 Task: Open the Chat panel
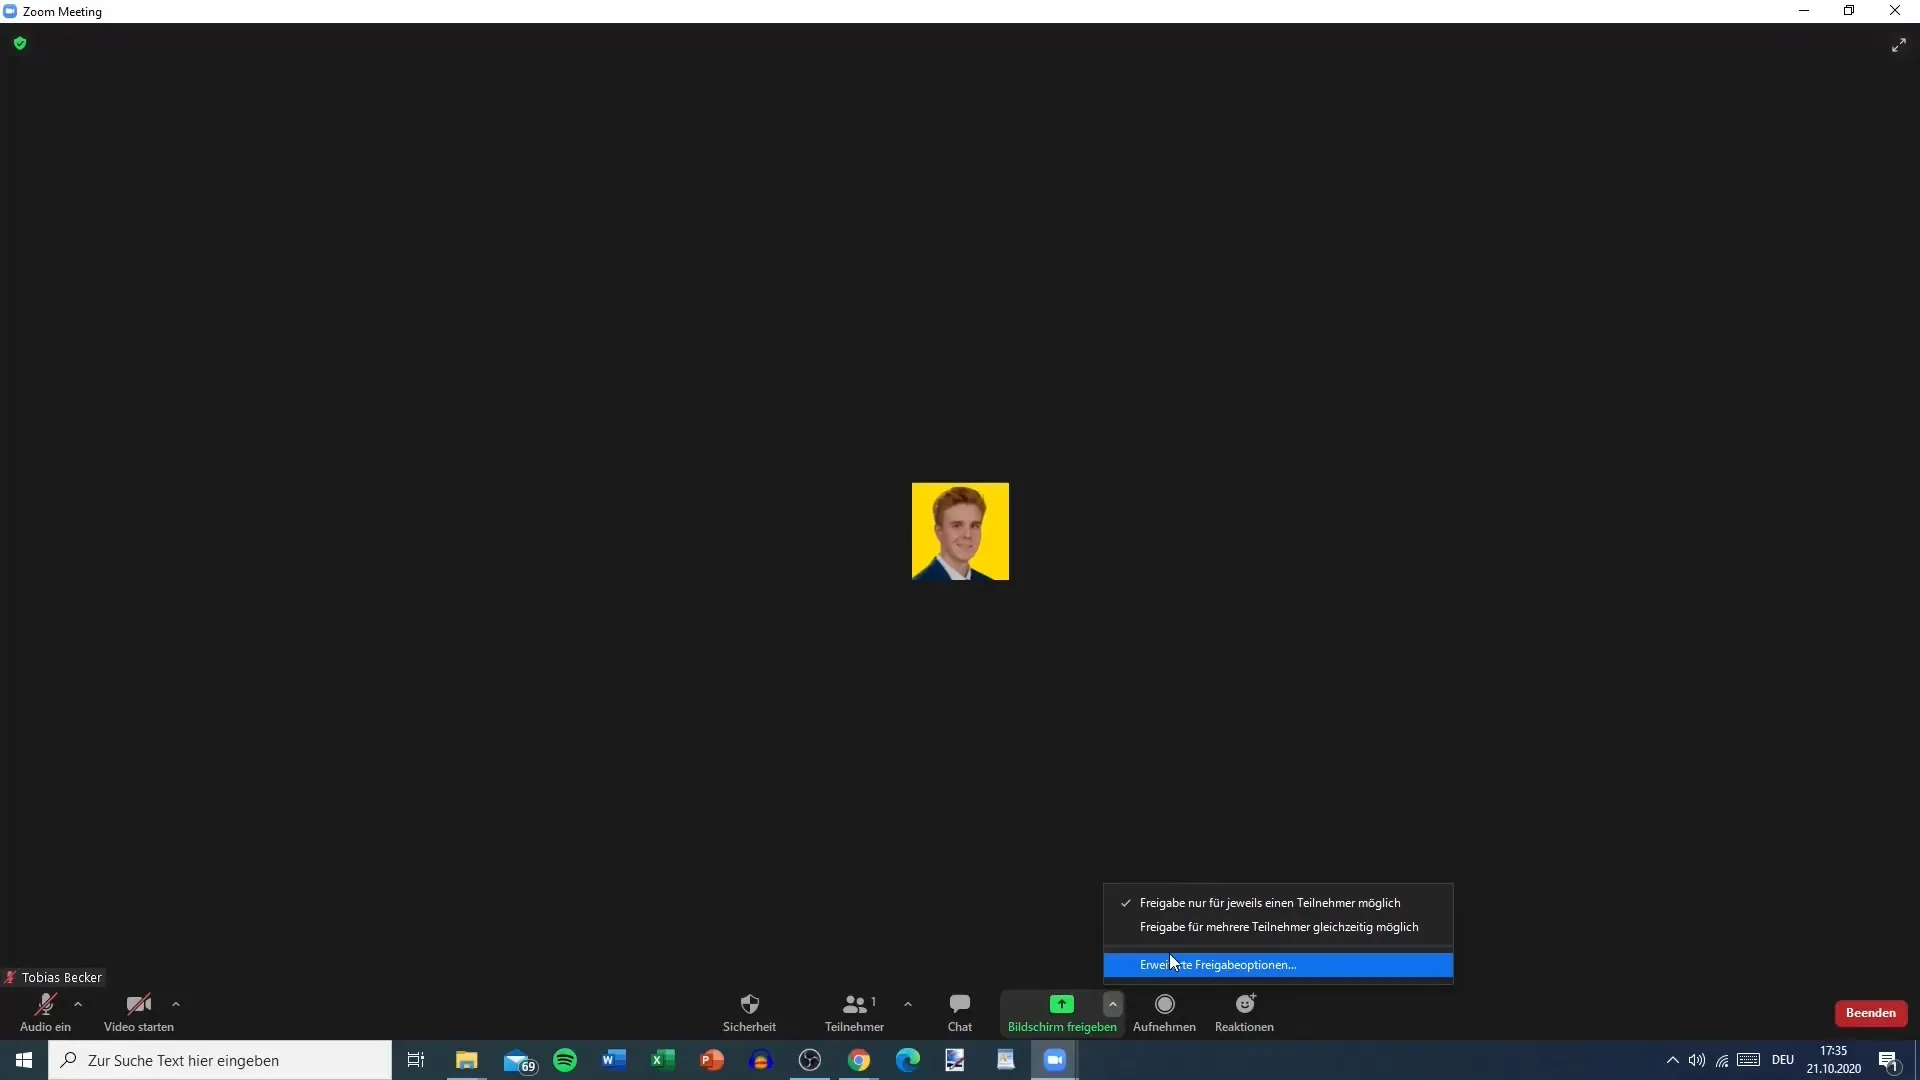[960, 1012]
